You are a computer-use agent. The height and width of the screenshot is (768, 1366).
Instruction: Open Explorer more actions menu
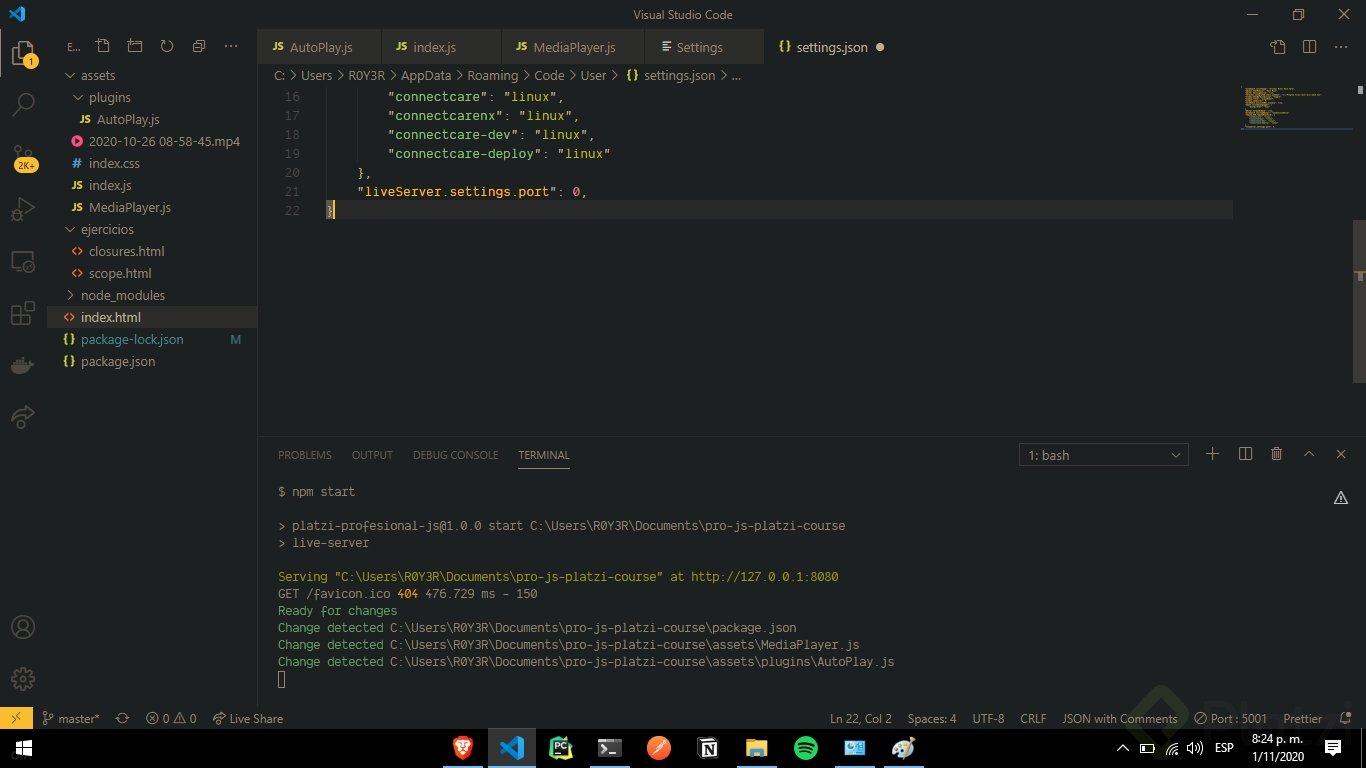(x=231, y=46)
